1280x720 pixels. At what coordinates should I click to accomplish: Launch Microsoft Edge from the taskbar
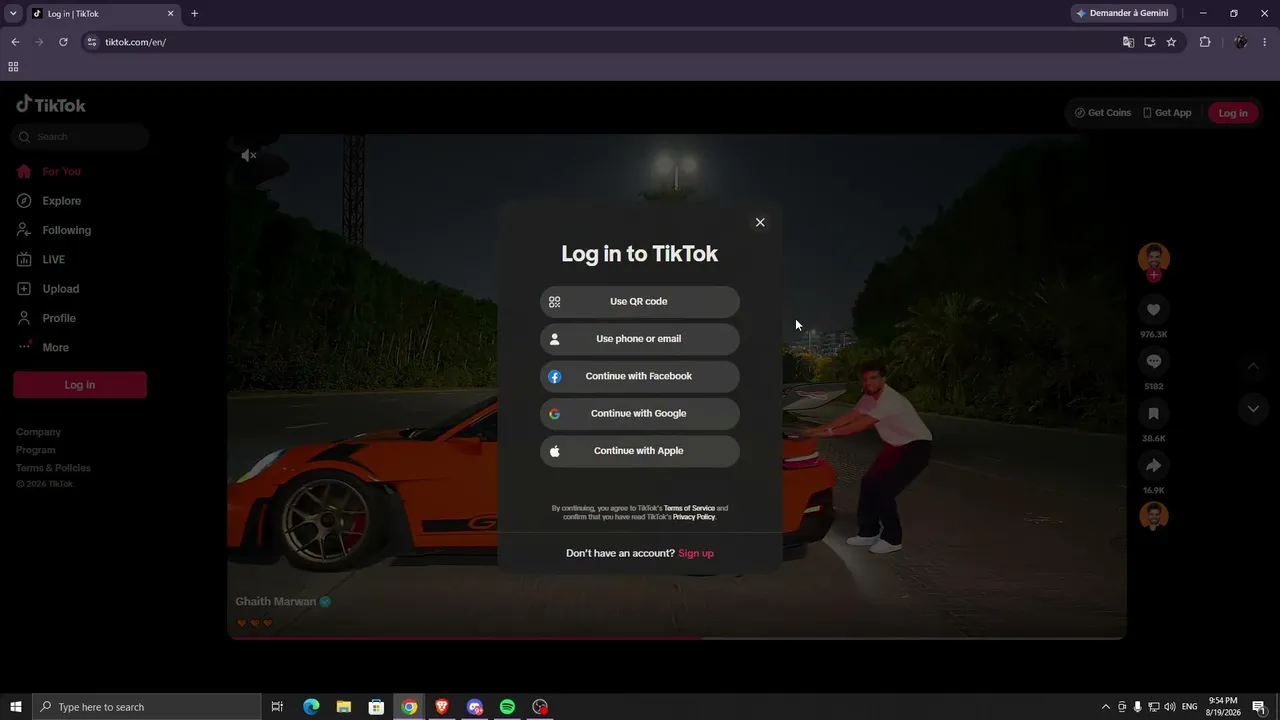click(x=311, y=707)
